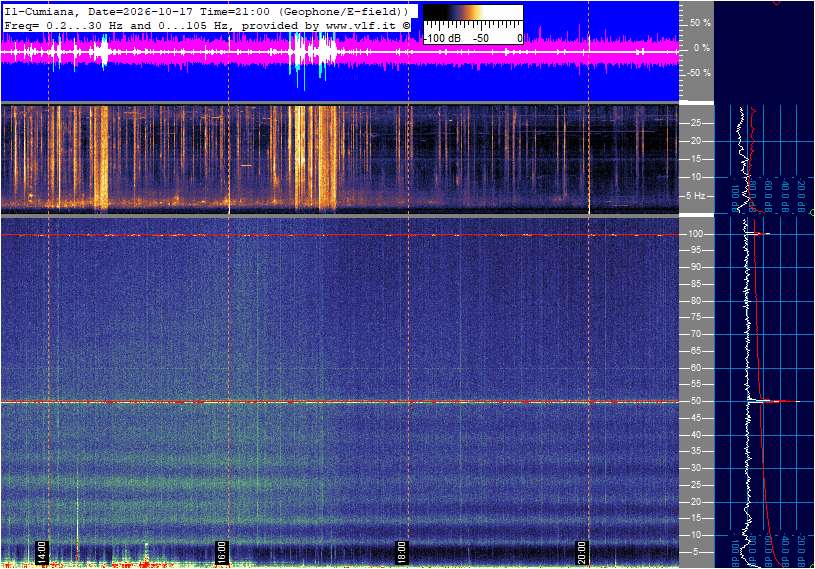Viewport: 815px width, 569px height.
Task: Click the title text 'I1-Cumiana, Date=2026-10-17 Time=21:00'
Action: click(x=137, y=11)
